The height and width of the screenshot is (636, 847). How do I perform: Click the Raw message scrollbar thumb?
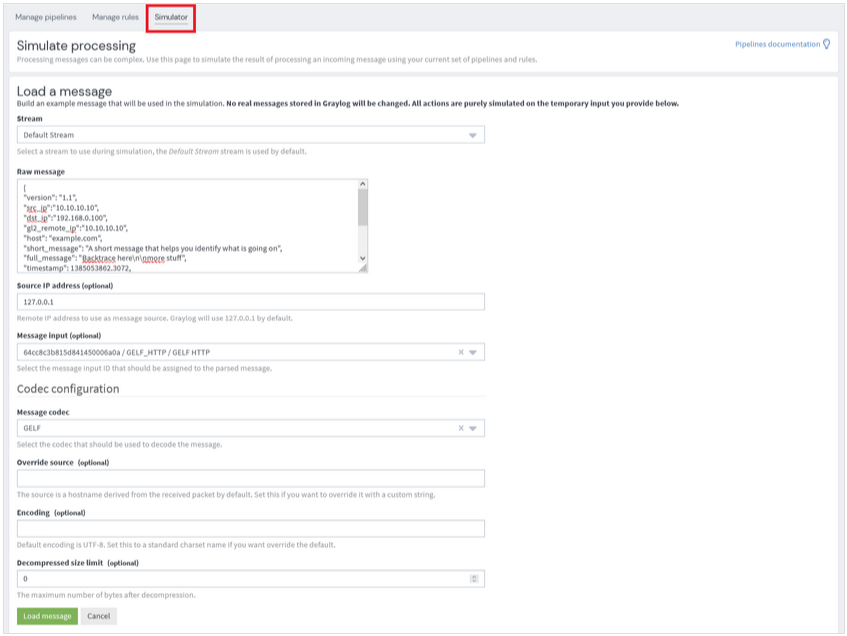point(362,205)
